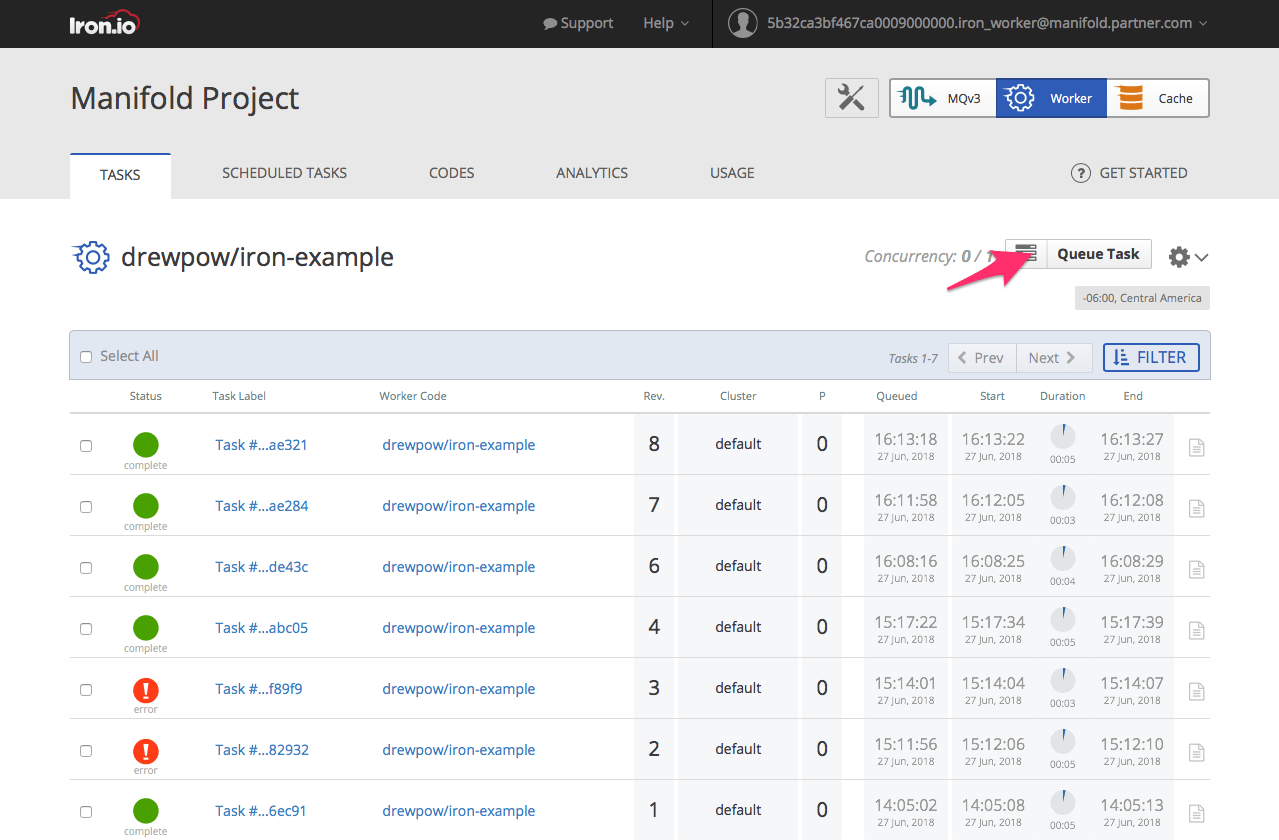Click the user avatar icon

742,23
